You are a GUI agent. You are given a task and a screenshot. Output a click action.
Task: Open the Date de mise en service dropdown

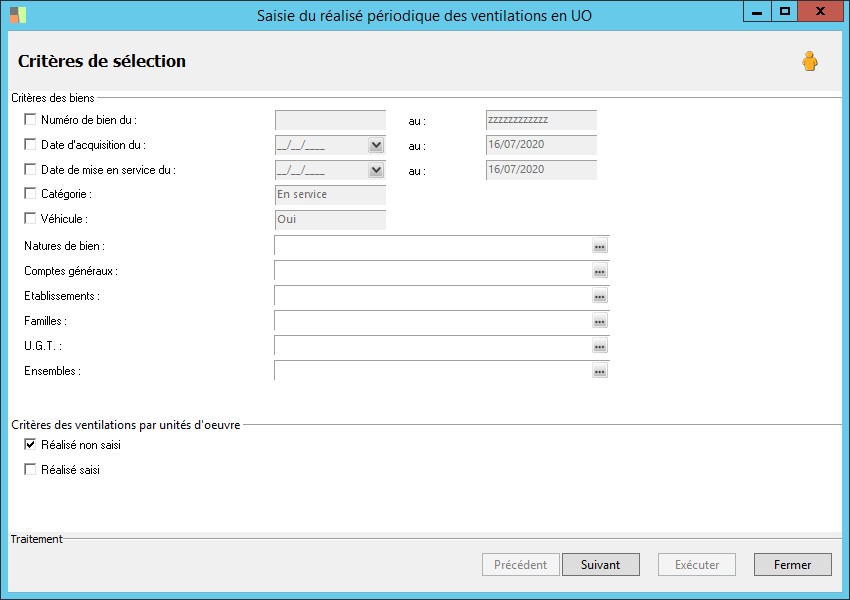376,170
